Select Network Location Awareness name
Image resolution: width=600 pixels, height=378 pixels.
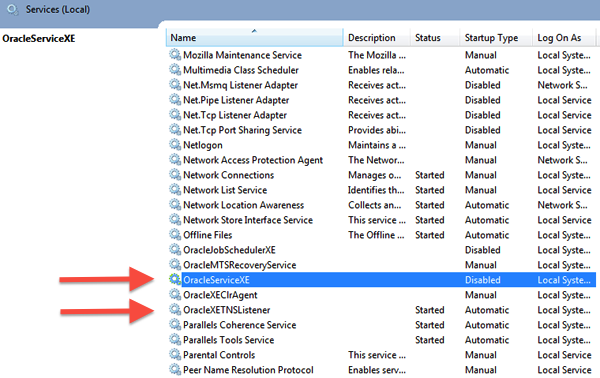point(243,205)
